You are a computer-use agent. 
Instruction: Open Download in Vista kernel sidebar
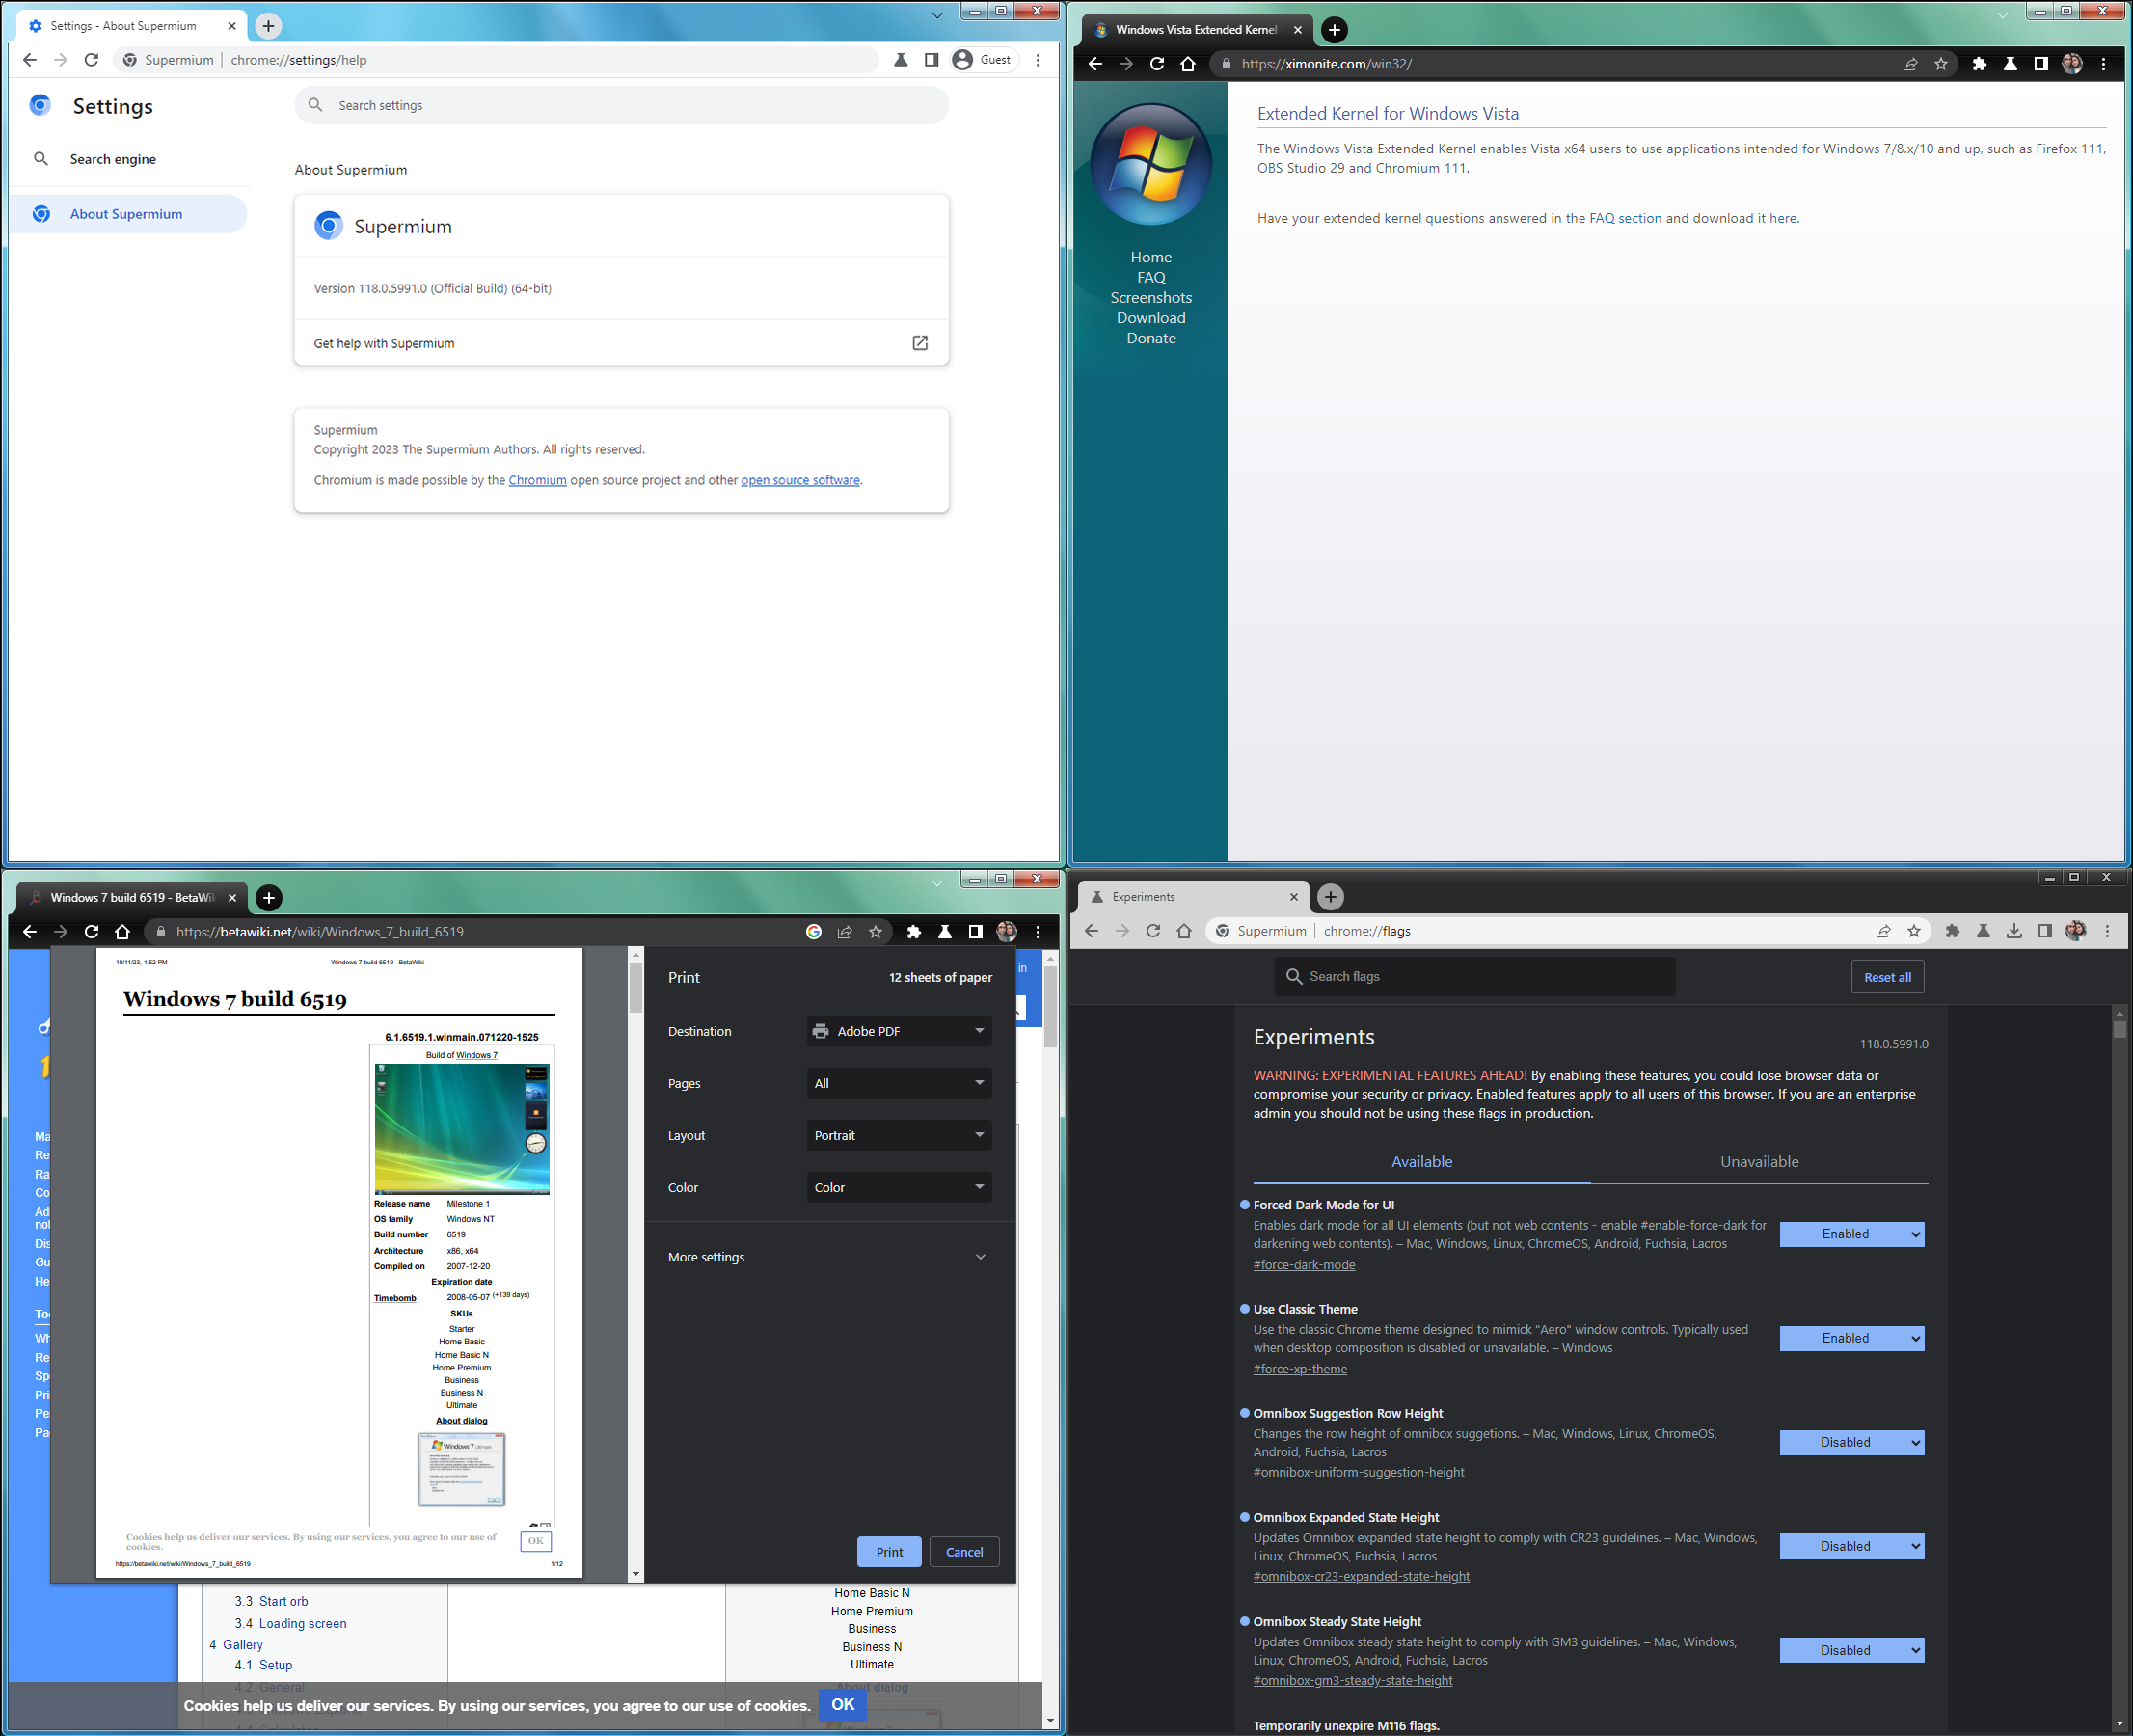(x=1151, y=318)
